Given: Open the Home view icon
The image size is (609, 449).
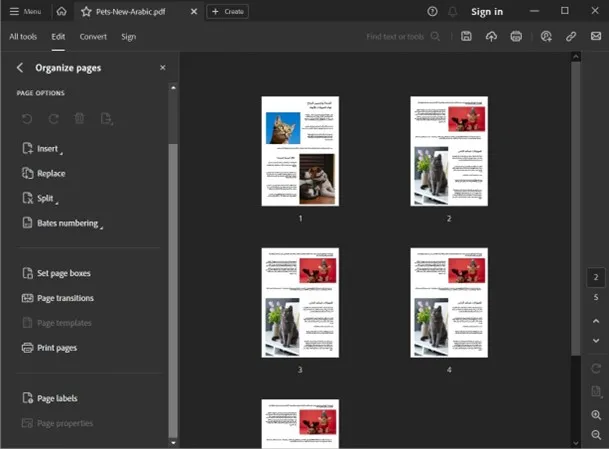Looking at the screenshot, I should coord(62,11).
